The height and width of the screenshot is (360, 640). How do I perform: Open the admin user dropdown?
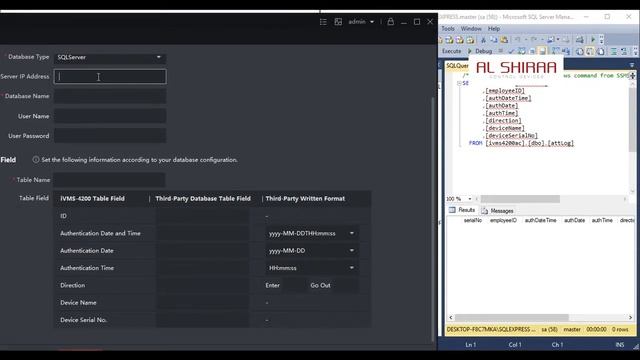(361, 22)
